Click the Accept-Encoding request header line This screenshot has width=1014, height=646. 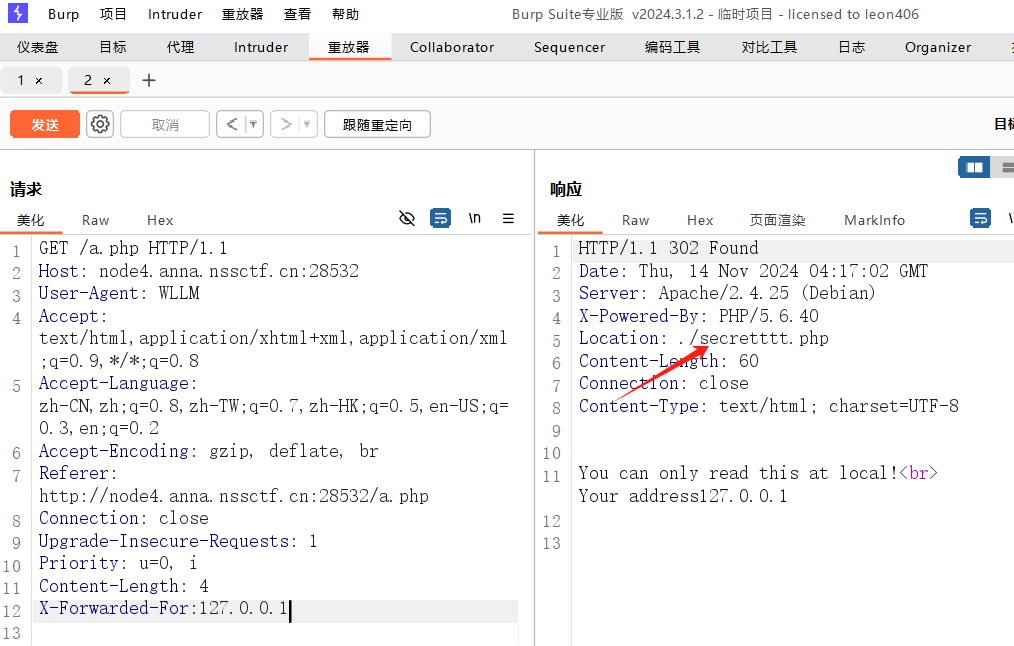208,451
